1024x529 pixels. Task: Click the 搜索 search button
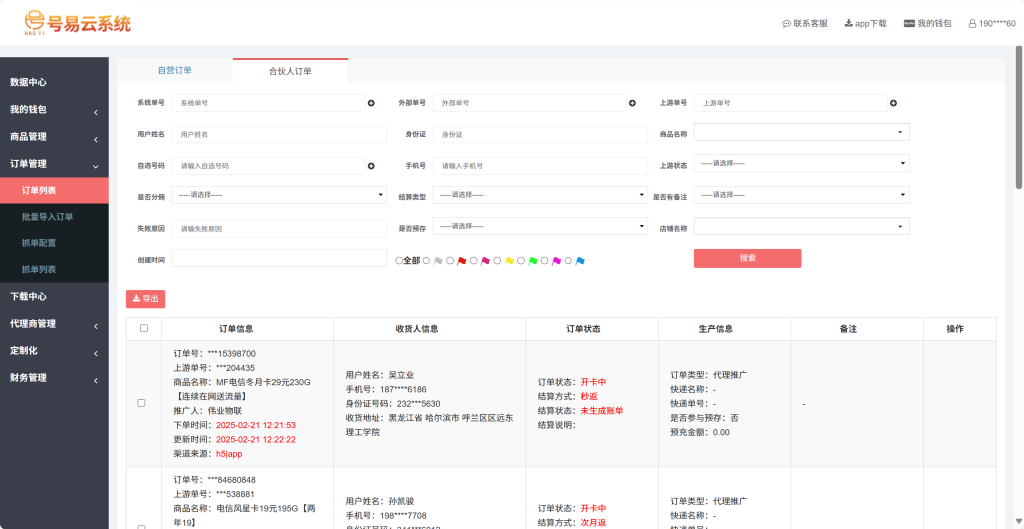[747, 258]
